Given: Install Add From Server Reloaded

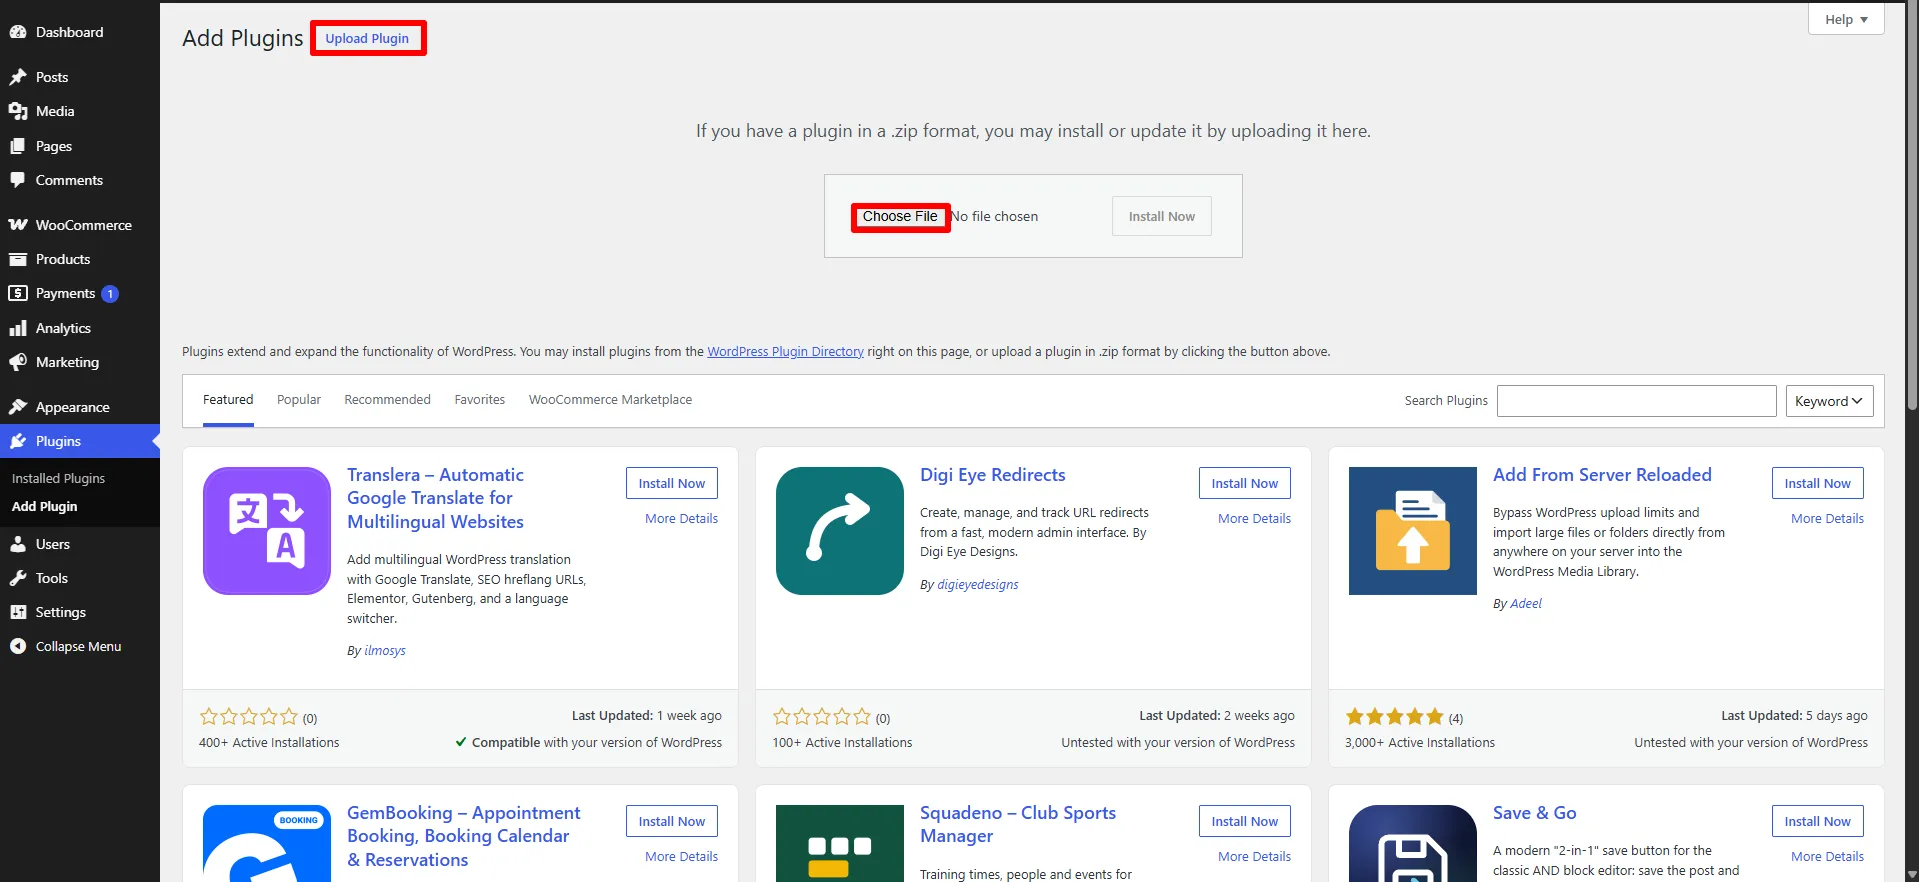Looking at the screenshot, I should coord(1818,483).
